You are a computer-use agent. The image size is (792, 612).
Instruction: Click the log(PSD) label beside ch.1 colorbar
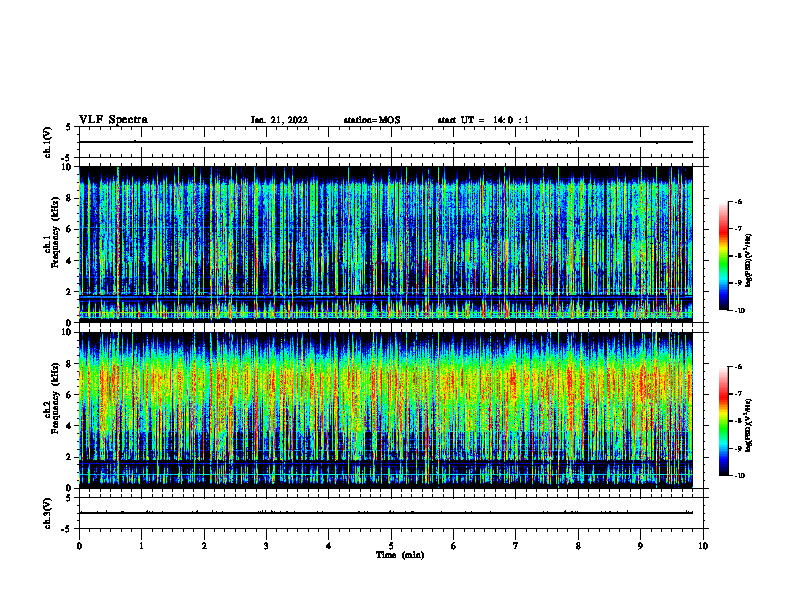click(749, 261)
